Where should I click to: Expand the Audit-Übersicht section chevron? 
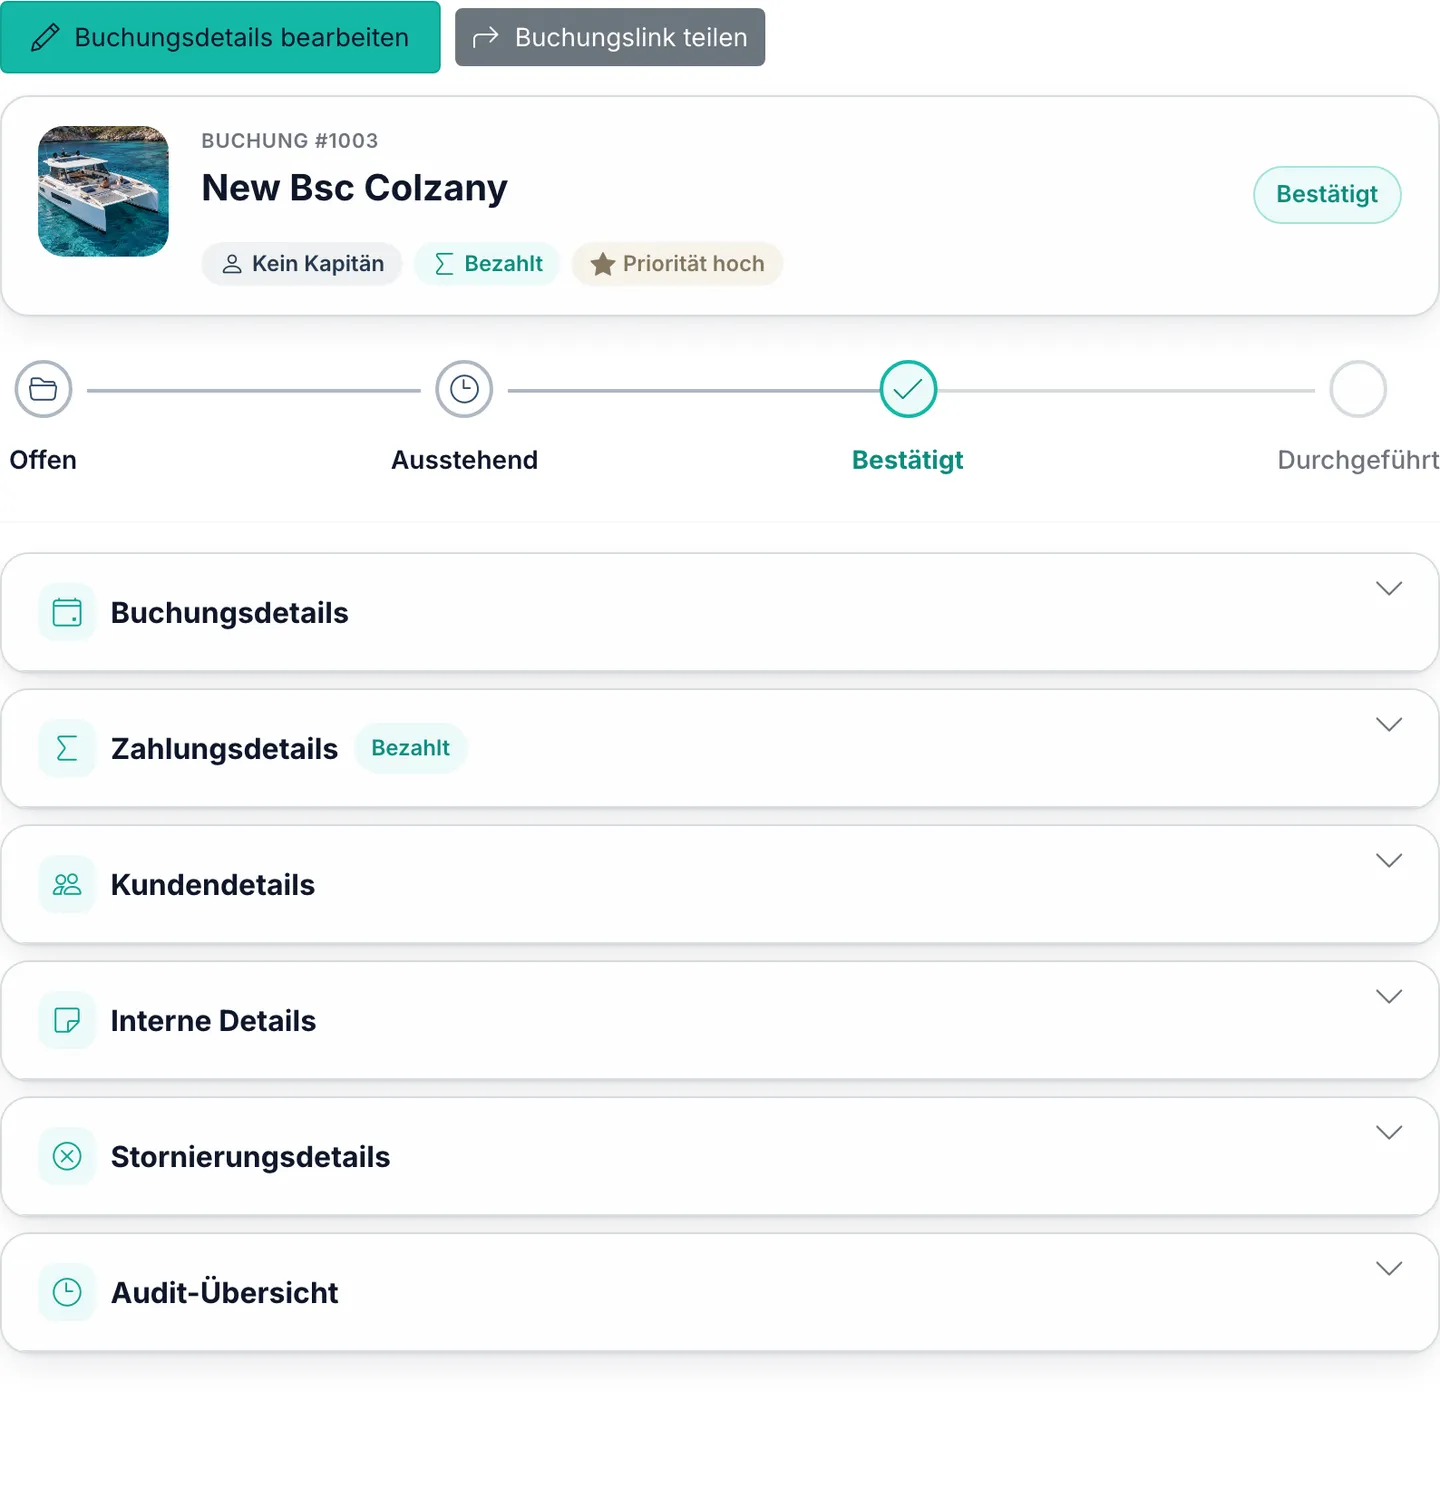point(1389,1268)
